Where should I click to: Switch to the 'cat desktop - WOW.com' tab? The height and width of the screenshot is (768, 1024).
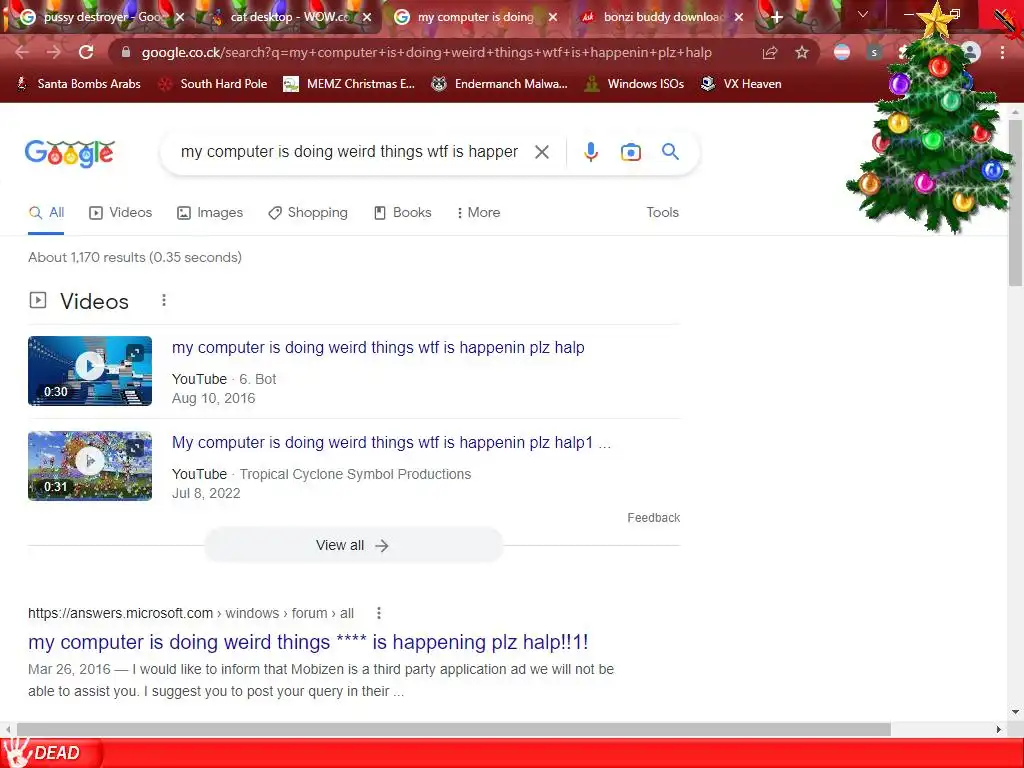pos(290,17)
